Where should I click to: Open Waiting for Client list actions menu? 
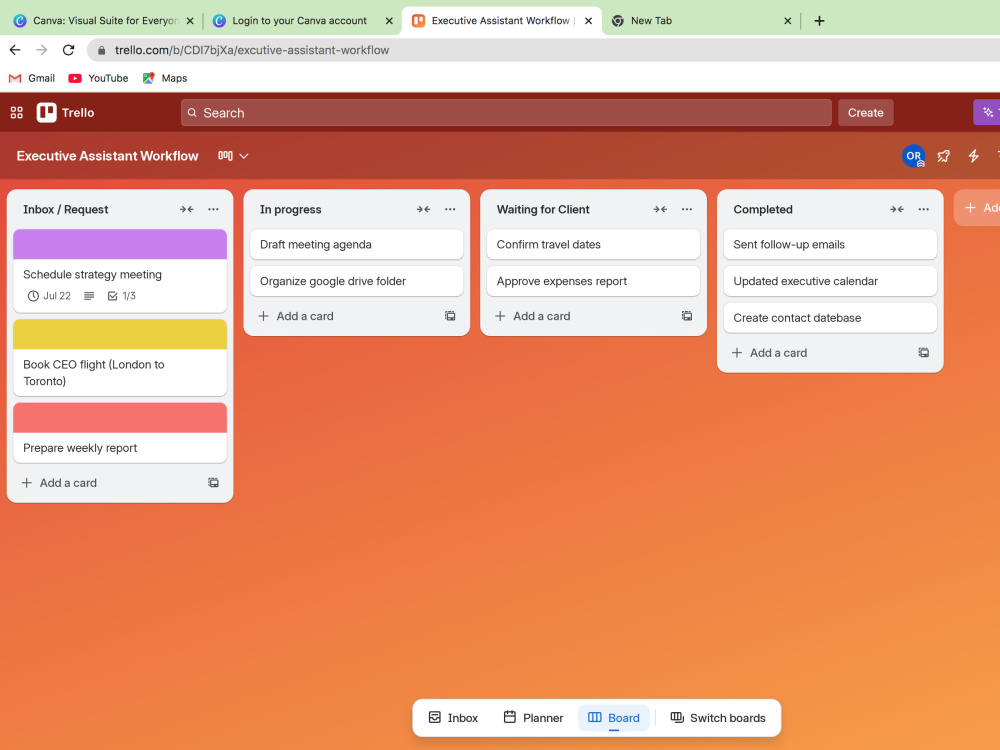coord(687,209)
